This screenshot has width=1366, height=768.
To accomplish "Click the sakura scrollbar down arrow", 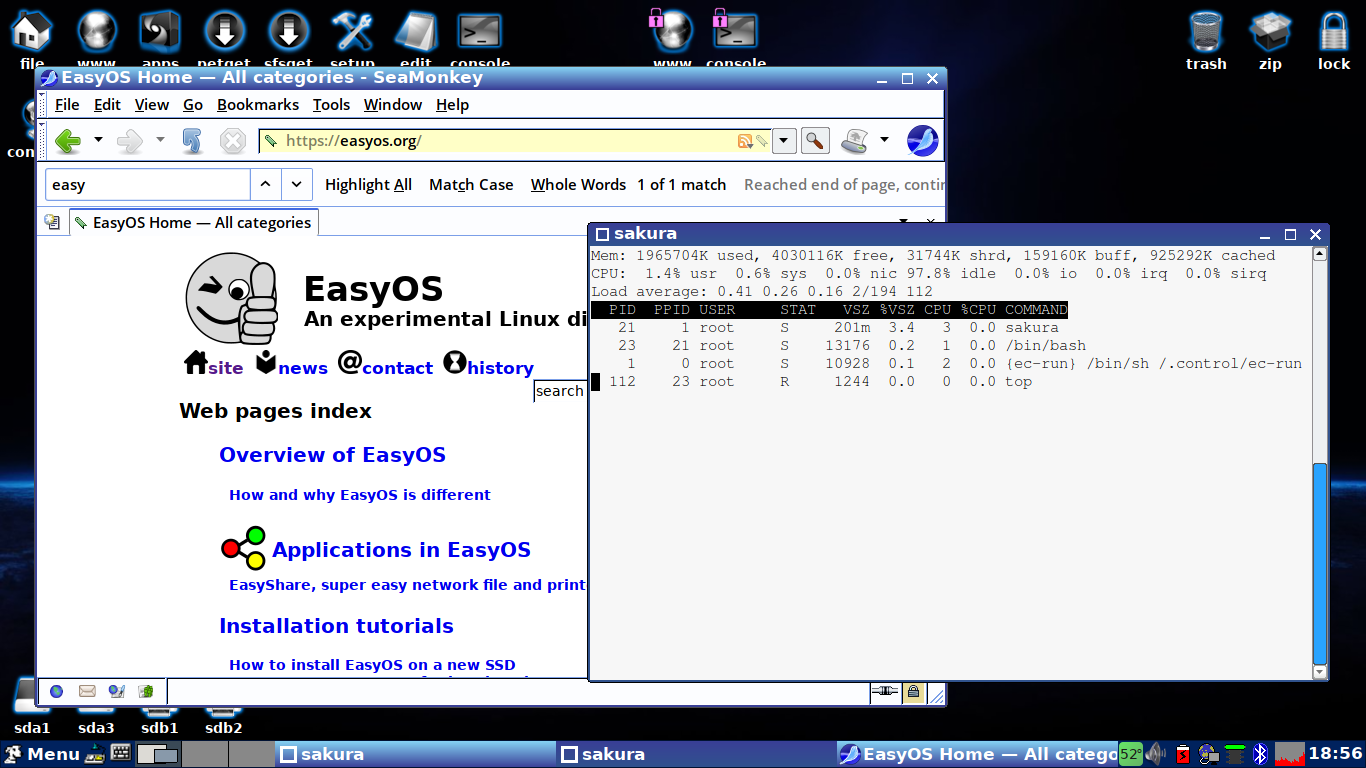I will (x=1320, y=672).
